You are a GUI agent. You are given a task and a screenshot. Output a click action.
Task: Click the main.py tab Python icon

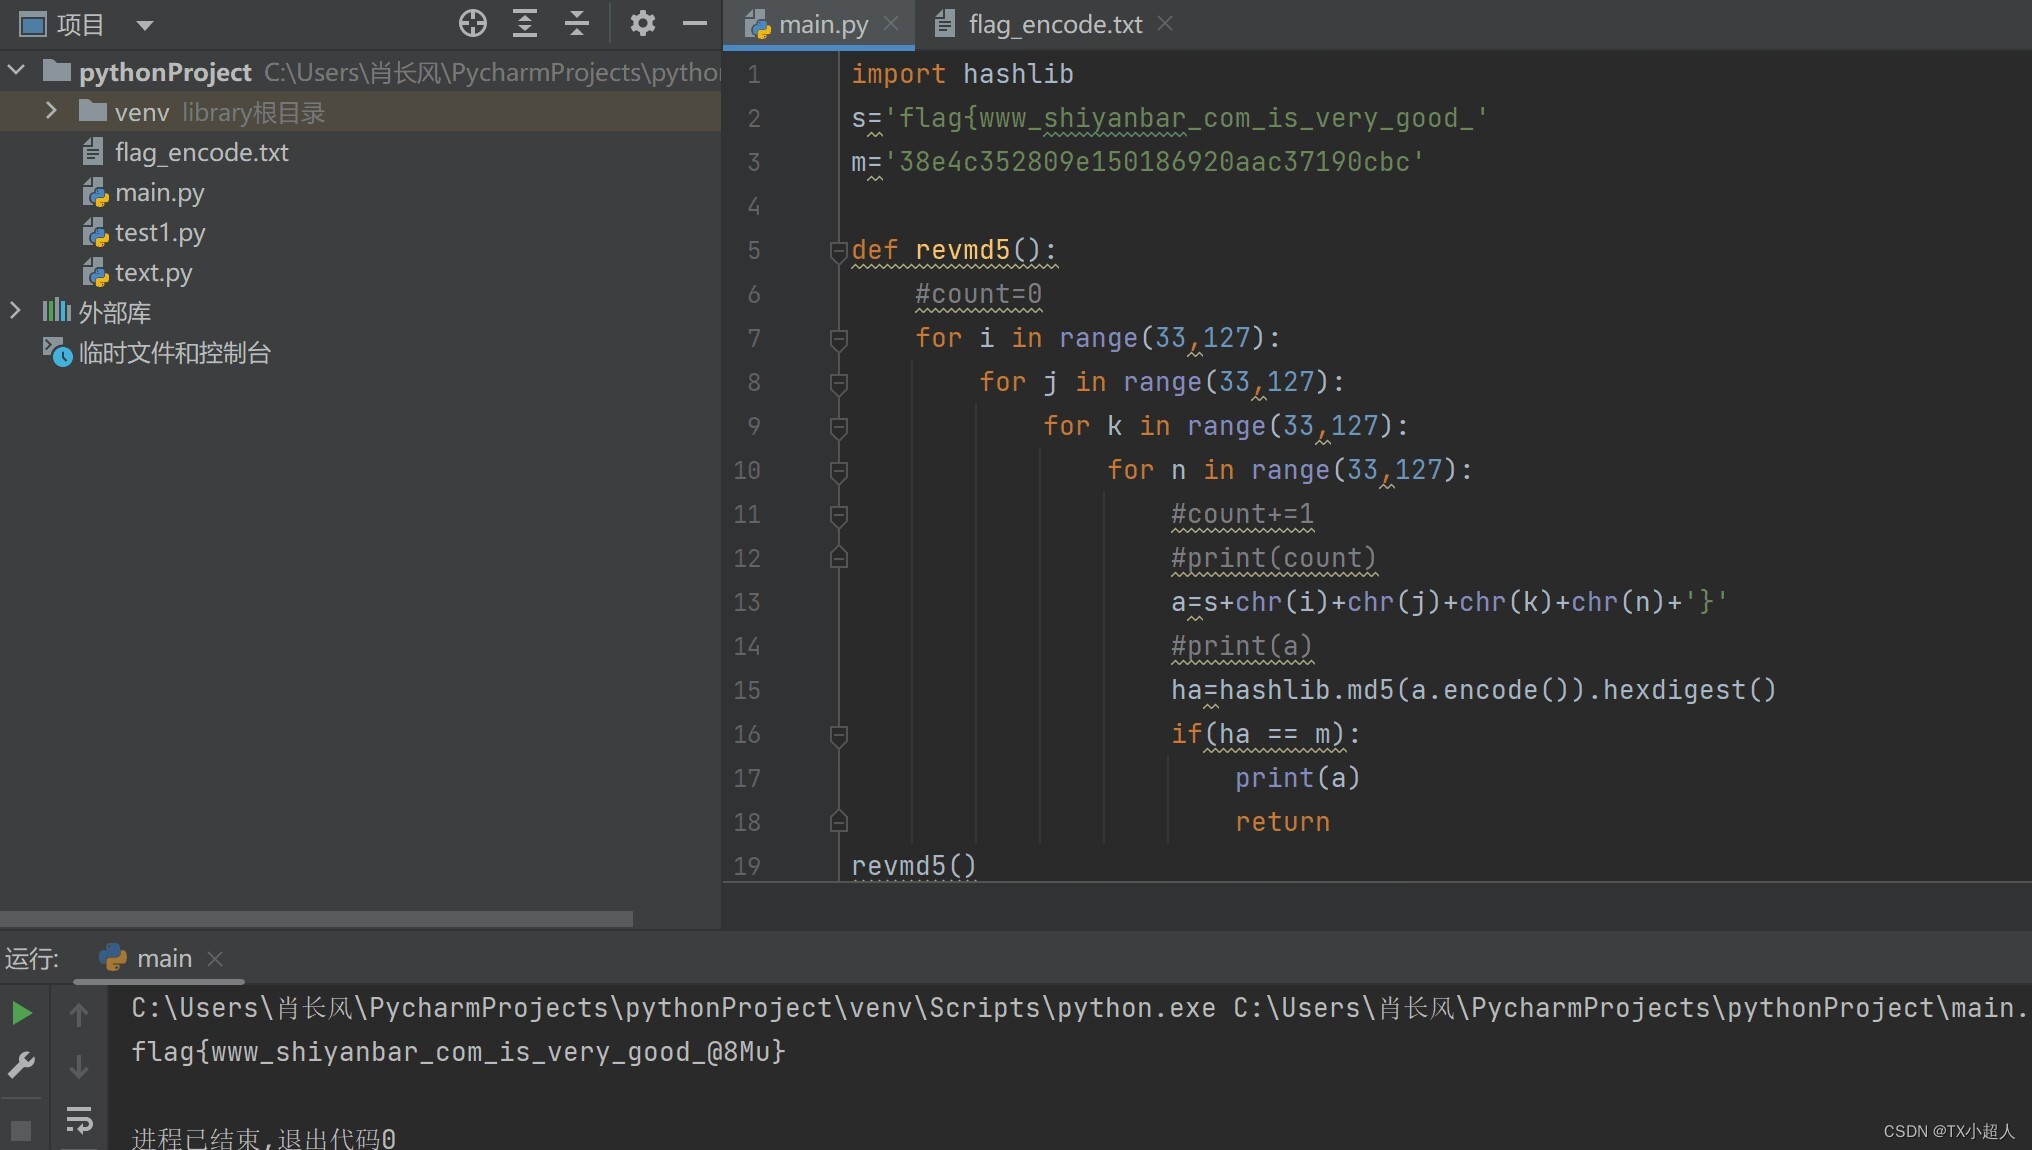pyautogui.click(x=758, y=25)
